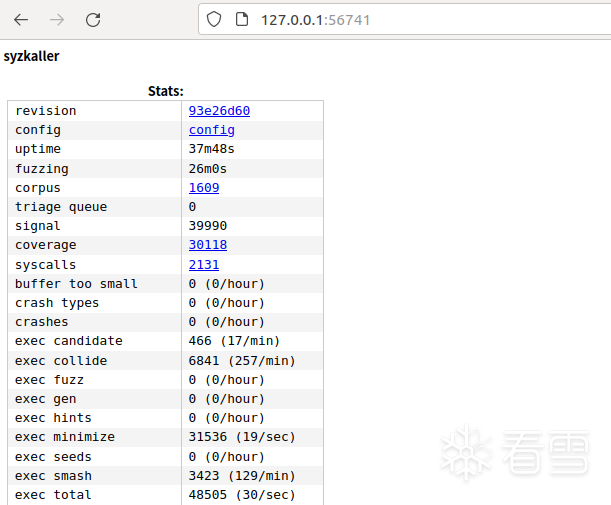Click the uptime row label
Viewport: 611px width, 505px height.
coord(38,149)
